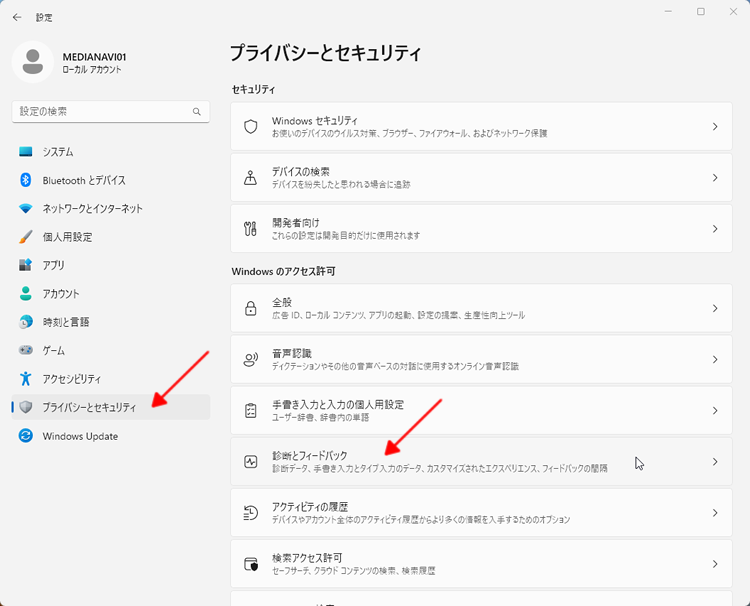
Task: Click the アクセシビリティ figure icon
Action: (25, 379)
